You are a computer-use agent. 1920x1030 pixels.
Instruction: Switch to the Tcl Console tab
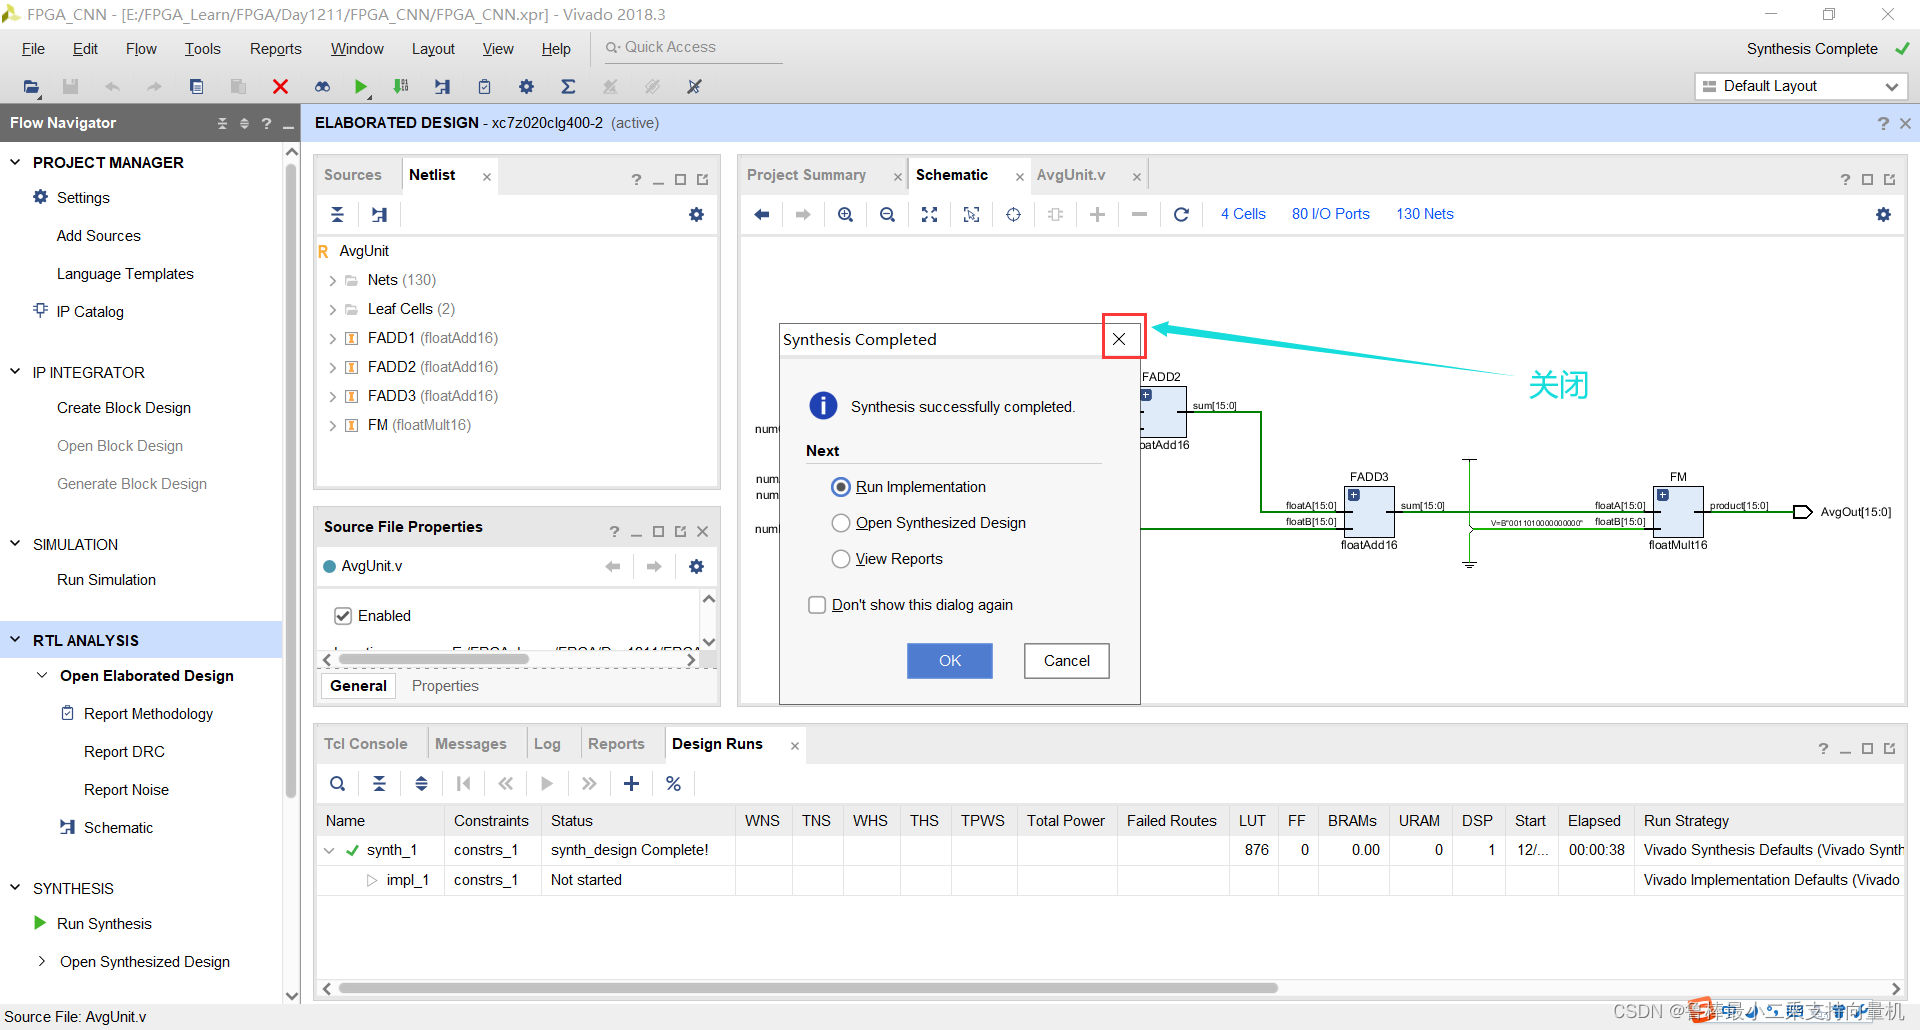366,744
